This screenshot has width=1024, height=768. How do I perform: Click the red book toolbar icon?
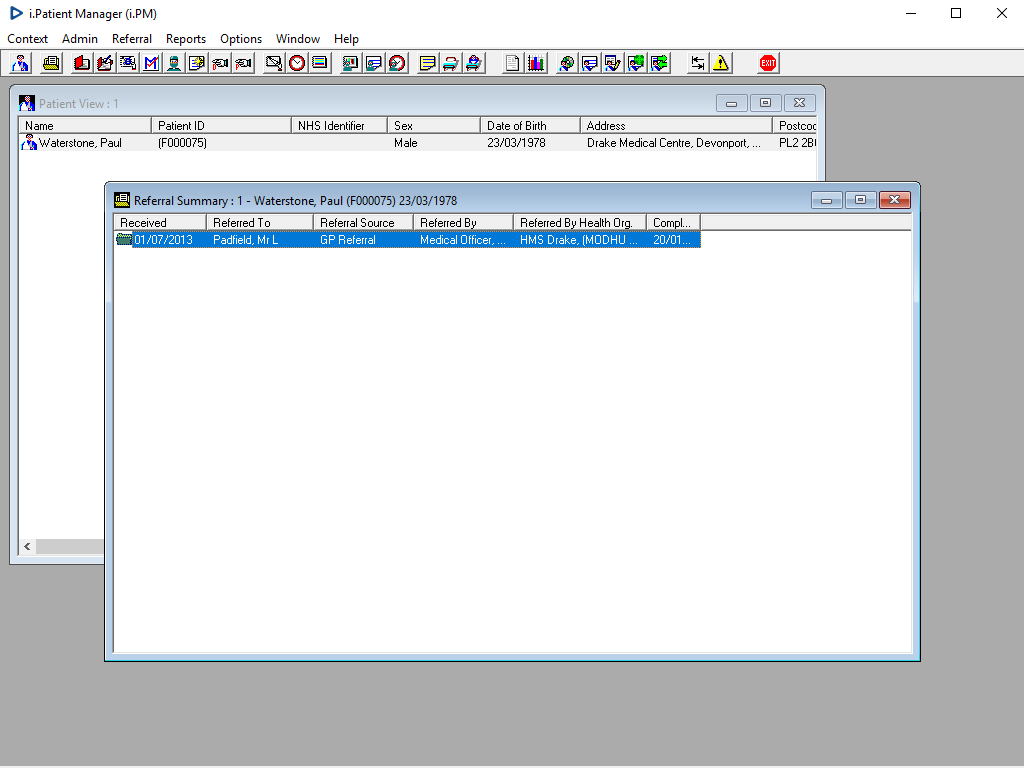[x=82, y=63]
